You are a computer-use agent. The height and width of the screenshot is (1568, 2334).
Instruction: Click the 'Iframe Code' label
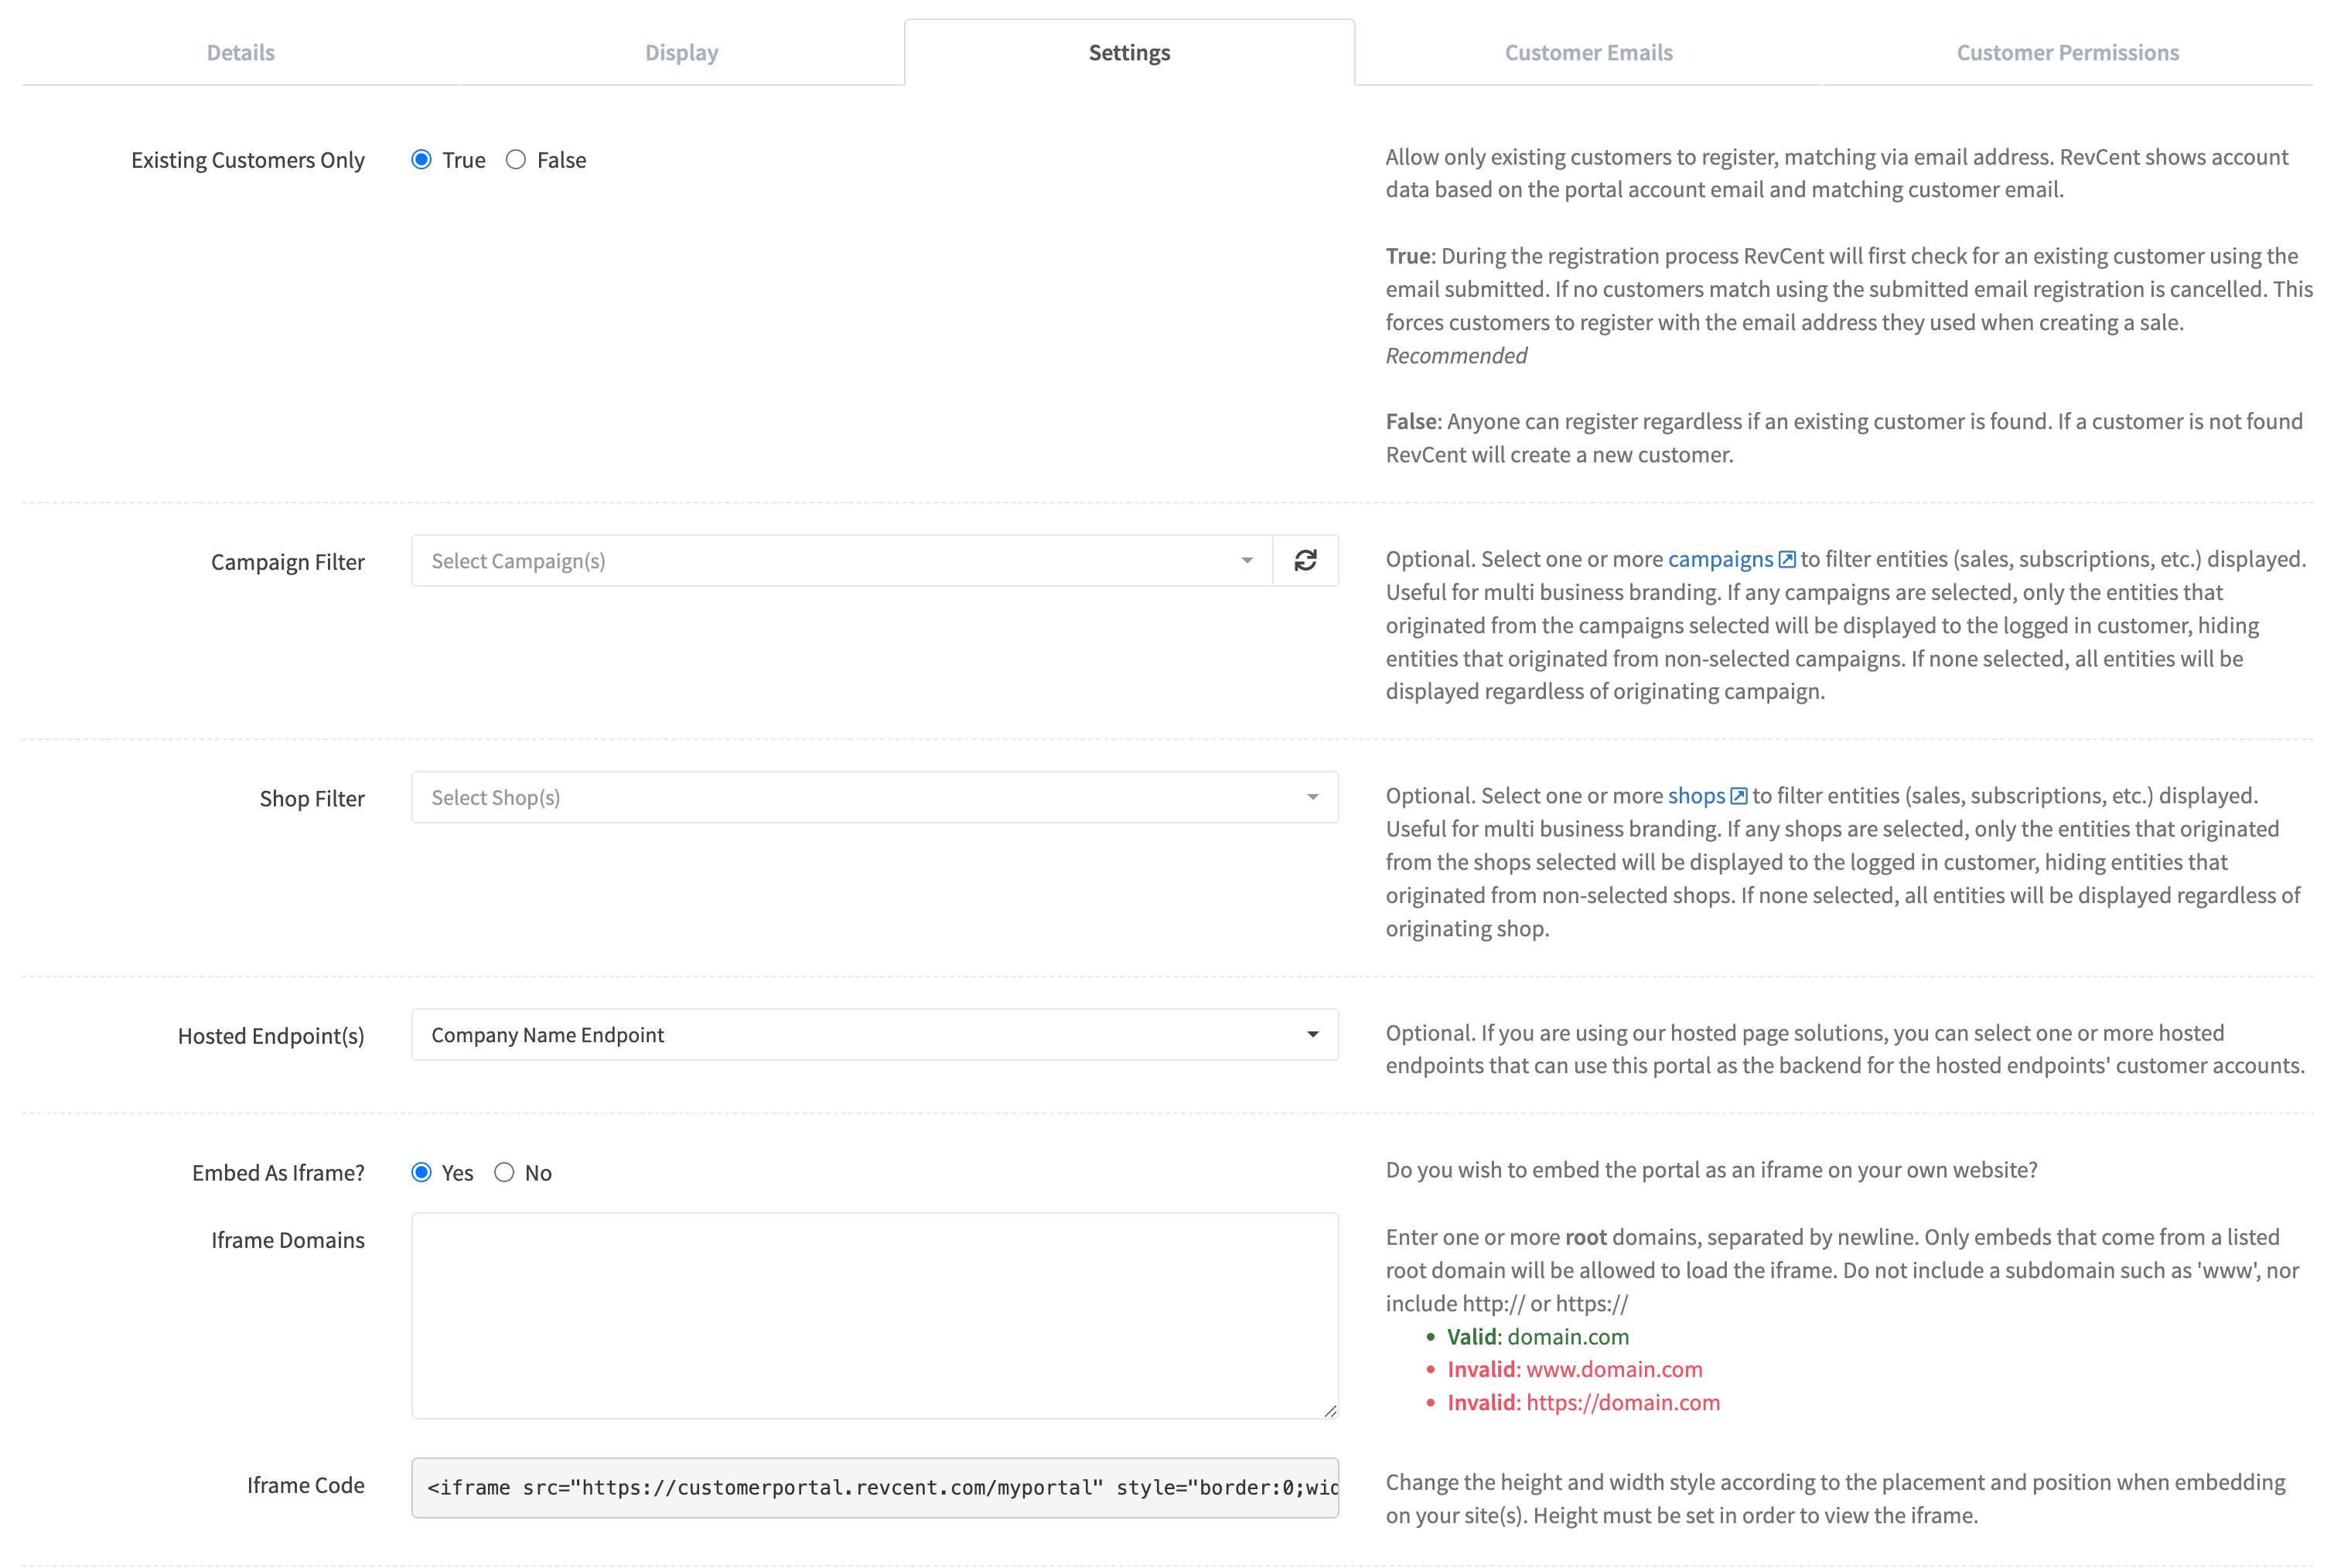pyautogui.click(x=306, y=1485)
